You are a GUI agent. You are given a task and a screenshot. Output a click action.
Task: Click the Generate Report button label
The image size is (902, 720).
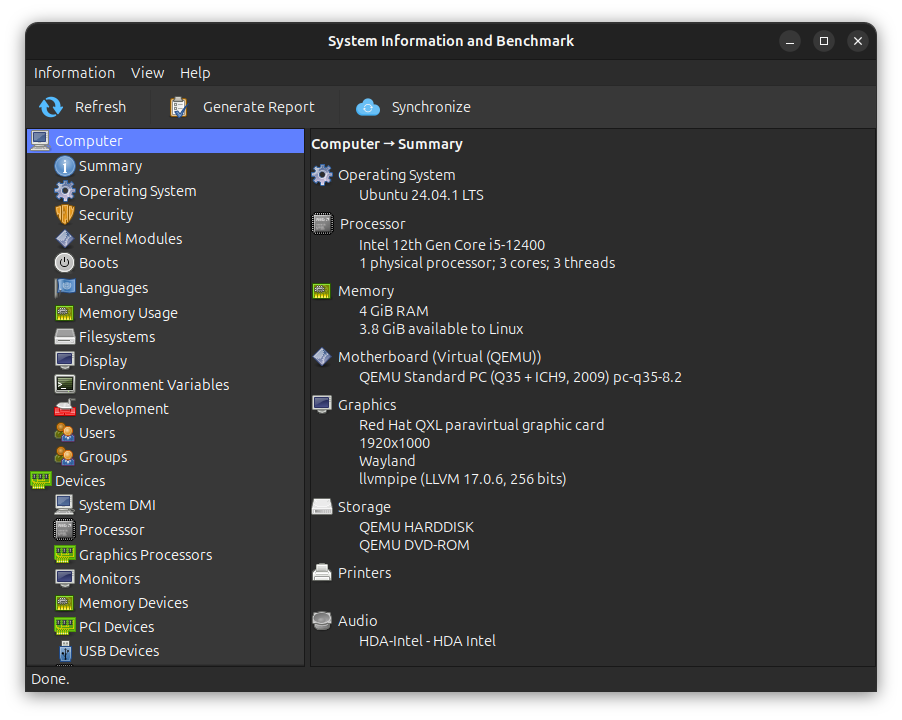[x=258, y=107]
